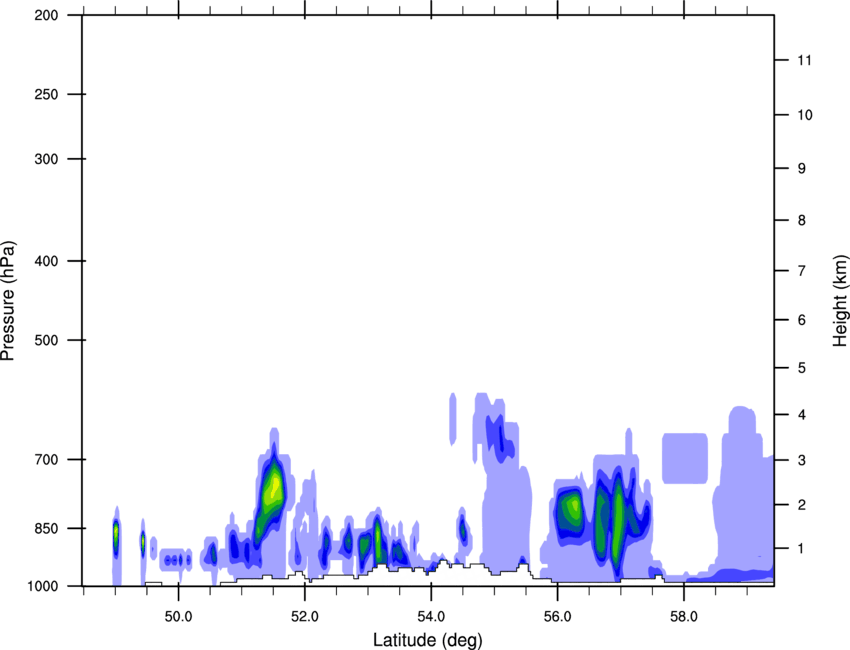Click tall green contour near latitude 57.0
Image resolution: width=850 pixels, height=650 pixels.
[x=617, y=520]
